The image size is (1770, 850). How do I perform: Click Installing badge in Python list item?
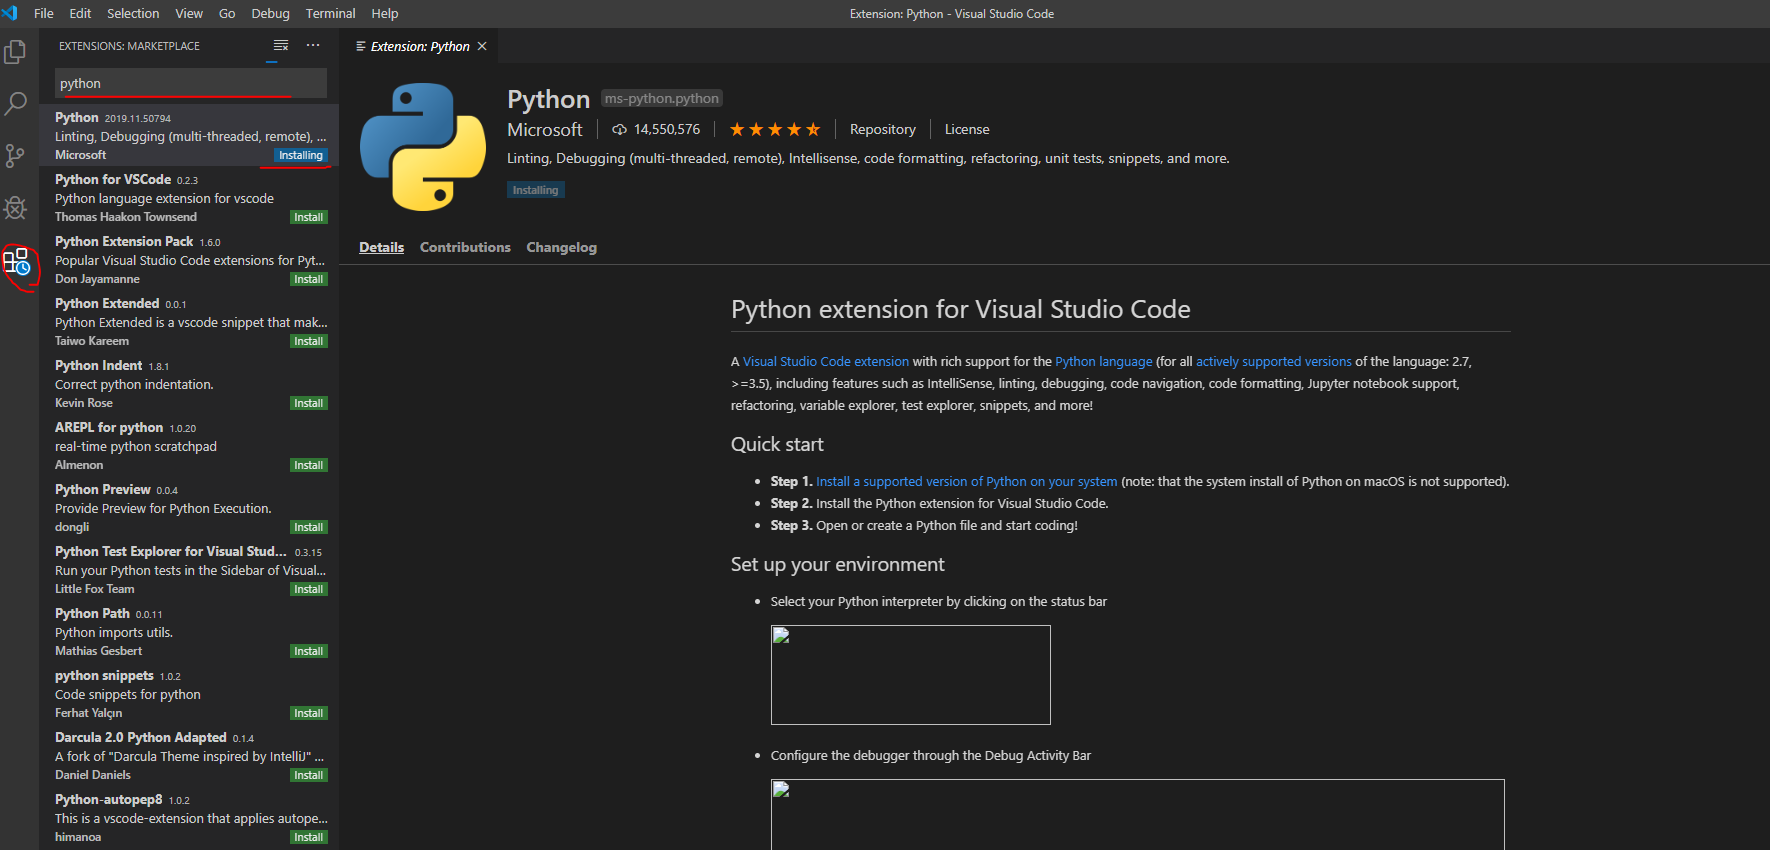coord(301,155)
